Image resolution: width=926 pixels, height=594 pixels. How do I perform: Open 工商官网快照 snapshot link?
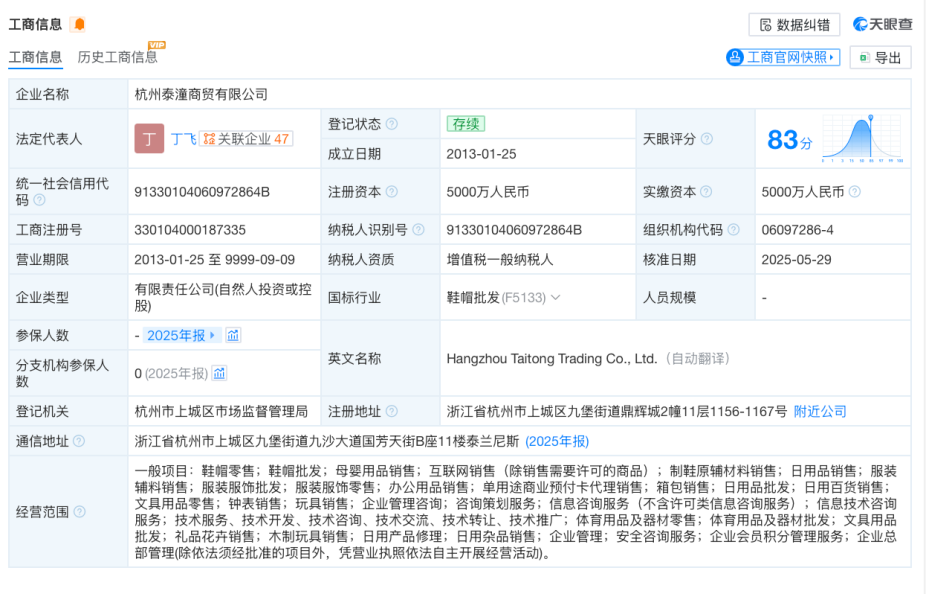point(783,57)
